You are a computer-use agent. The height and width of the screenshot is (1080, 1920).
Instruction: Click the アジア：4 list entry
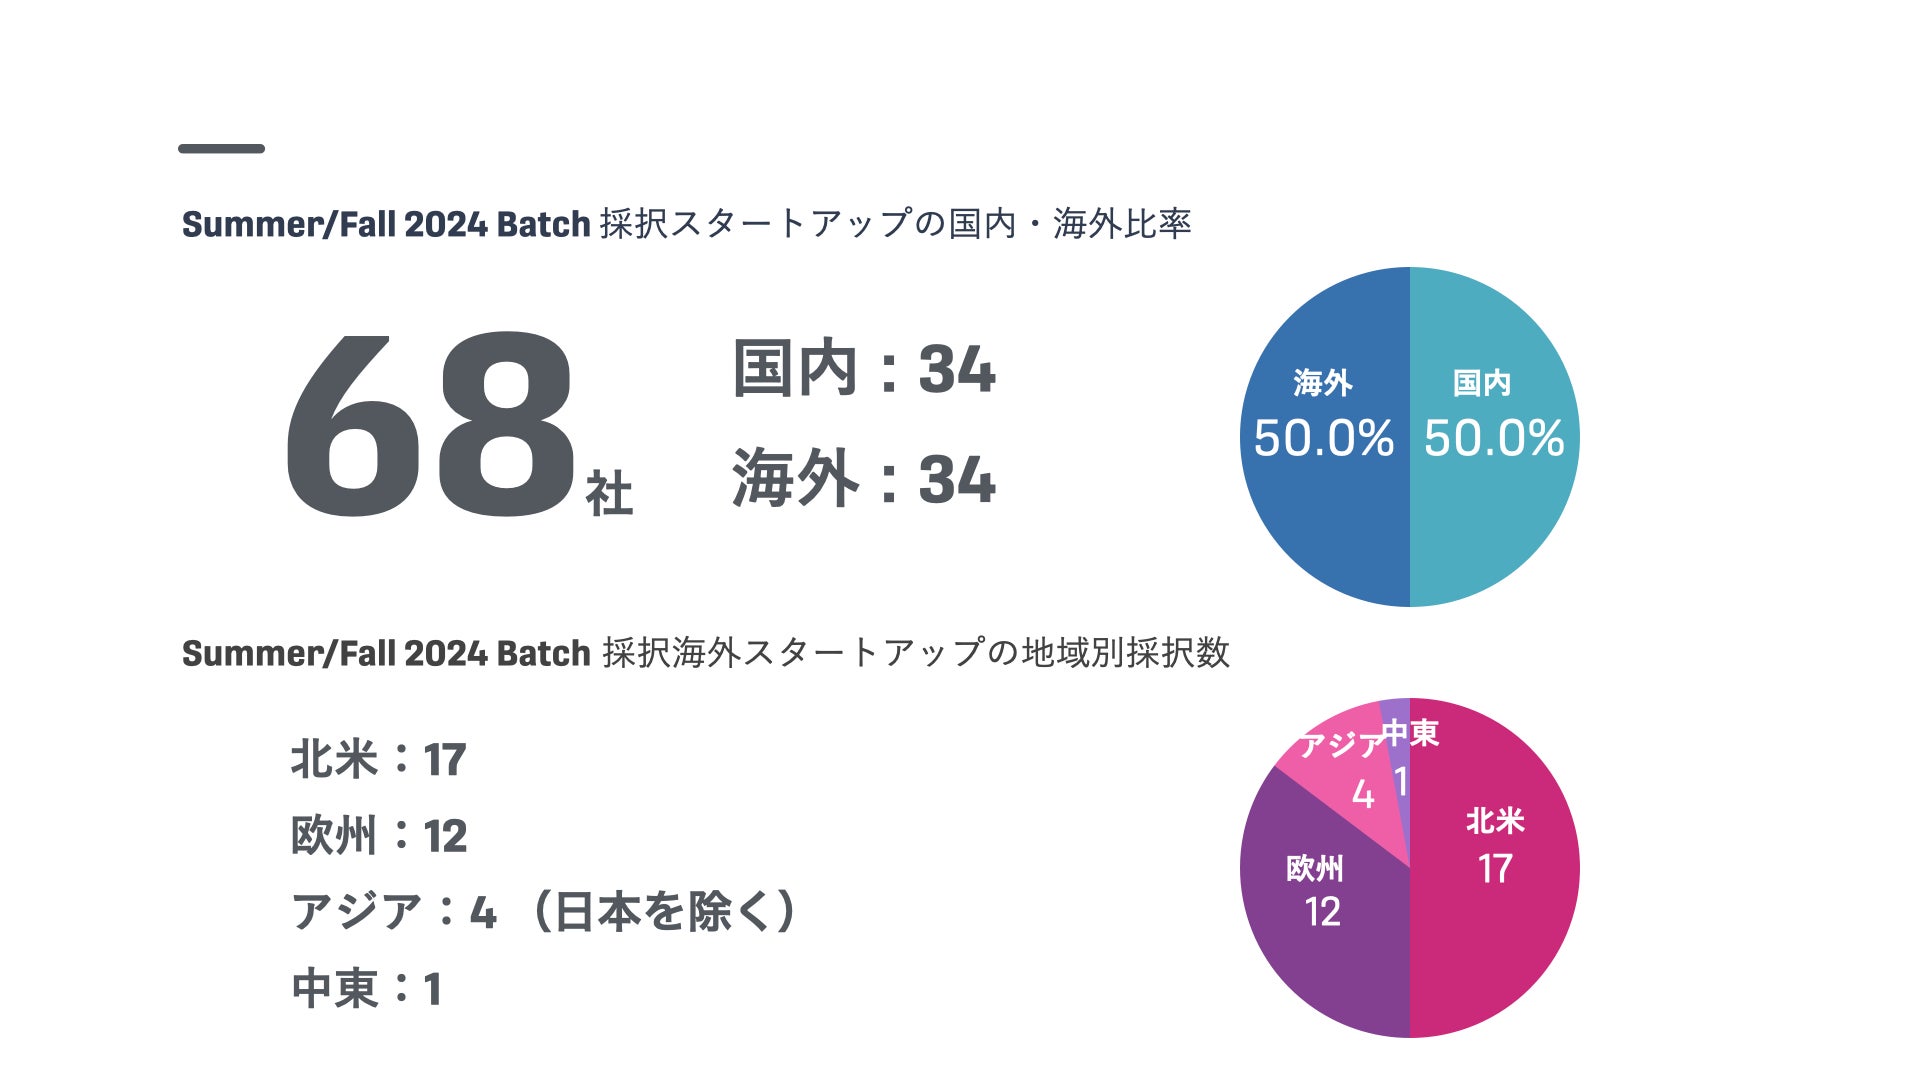394,912
